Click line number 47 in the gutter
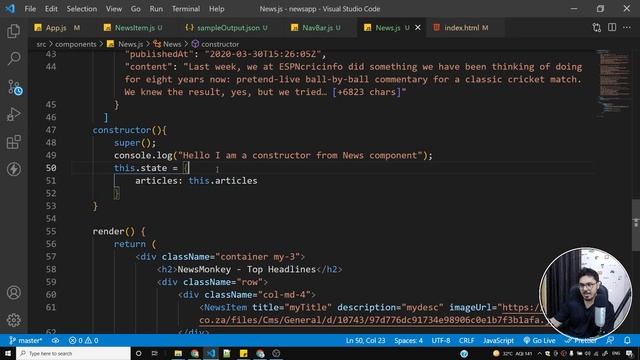The height and width of the screenshot is (360, 640). click(51, 130)
